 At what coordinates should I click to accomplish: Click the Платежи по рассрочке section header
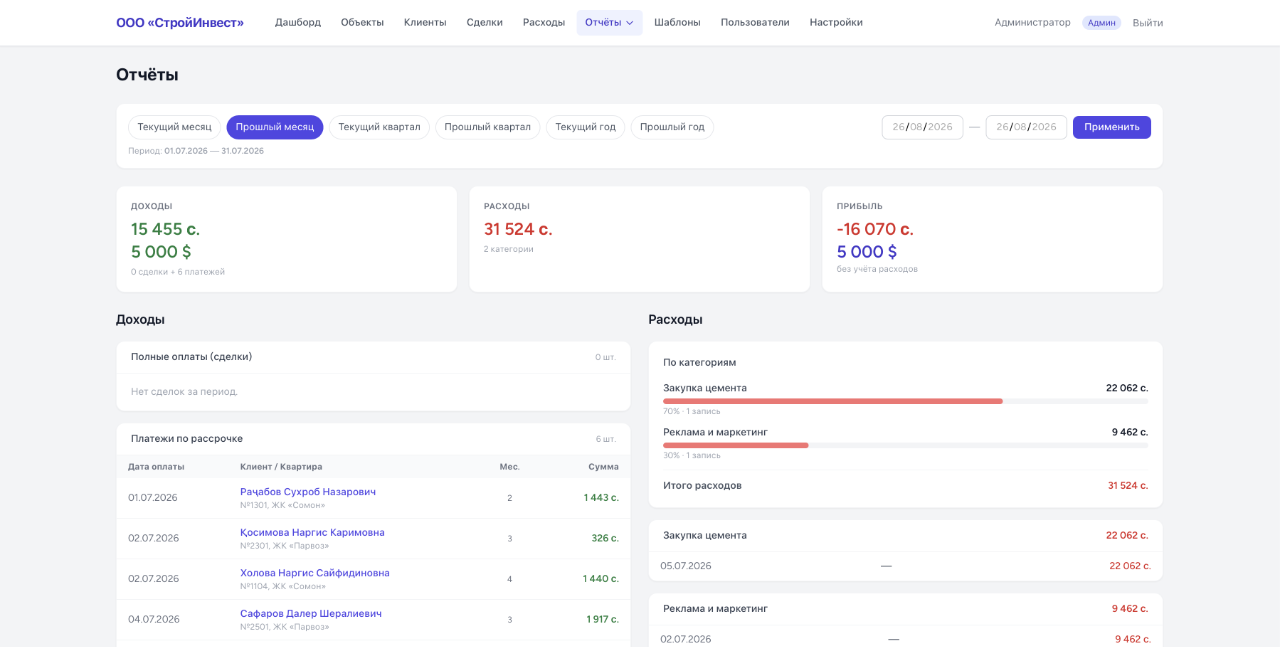373,439
